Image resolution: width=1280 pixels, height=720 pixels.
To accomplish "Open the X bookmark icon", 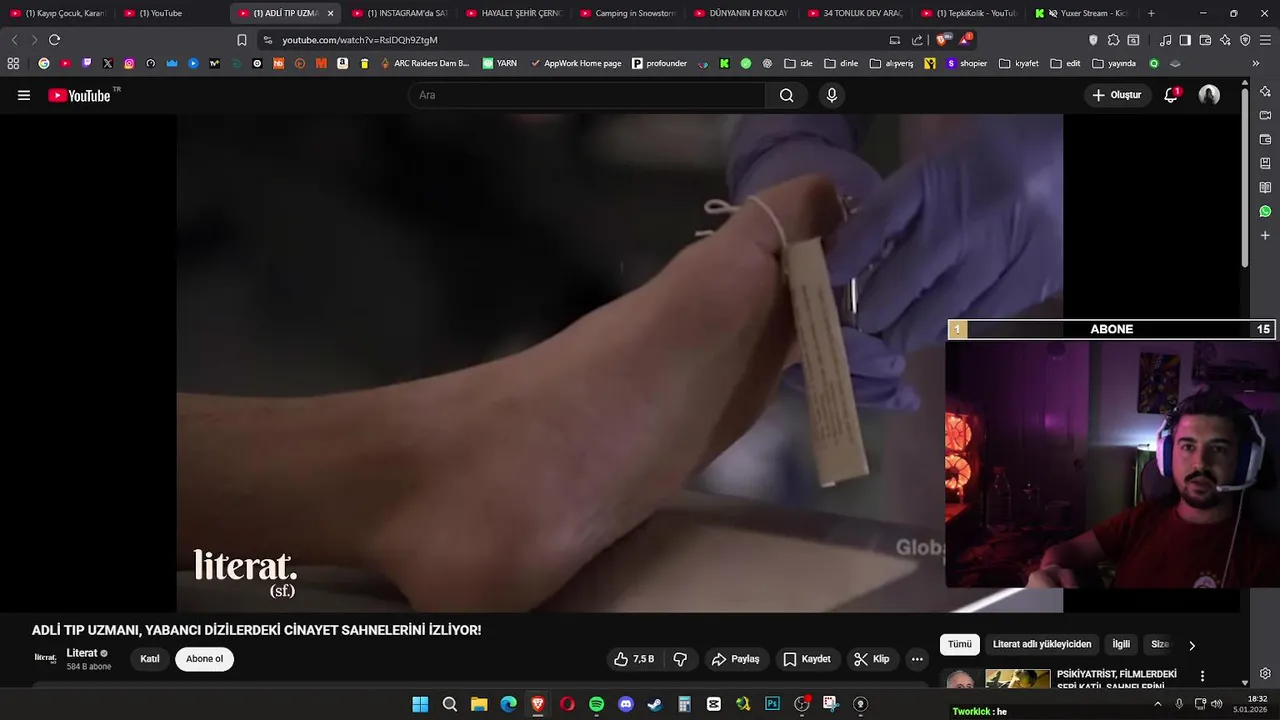I will pyautogui.click(x=108, y=63).
